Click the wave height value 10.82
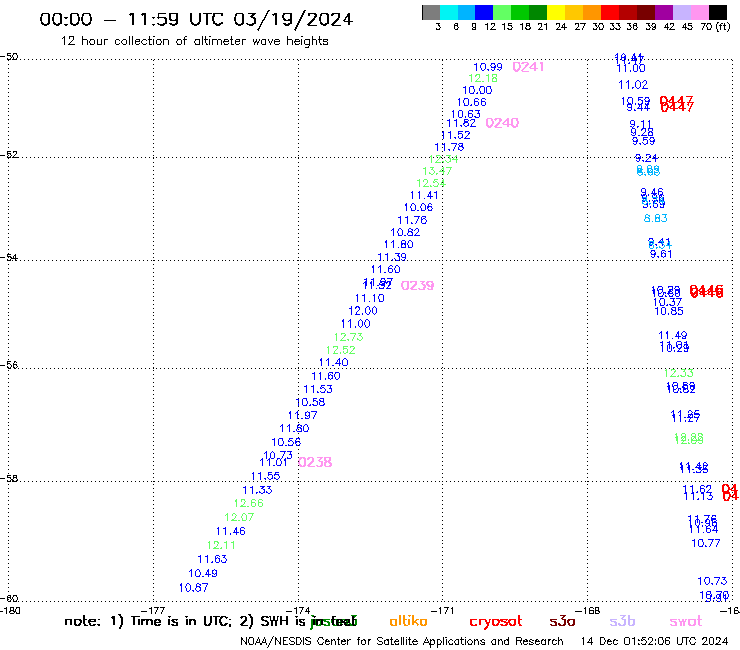740x650 pixels. (405, 232)
